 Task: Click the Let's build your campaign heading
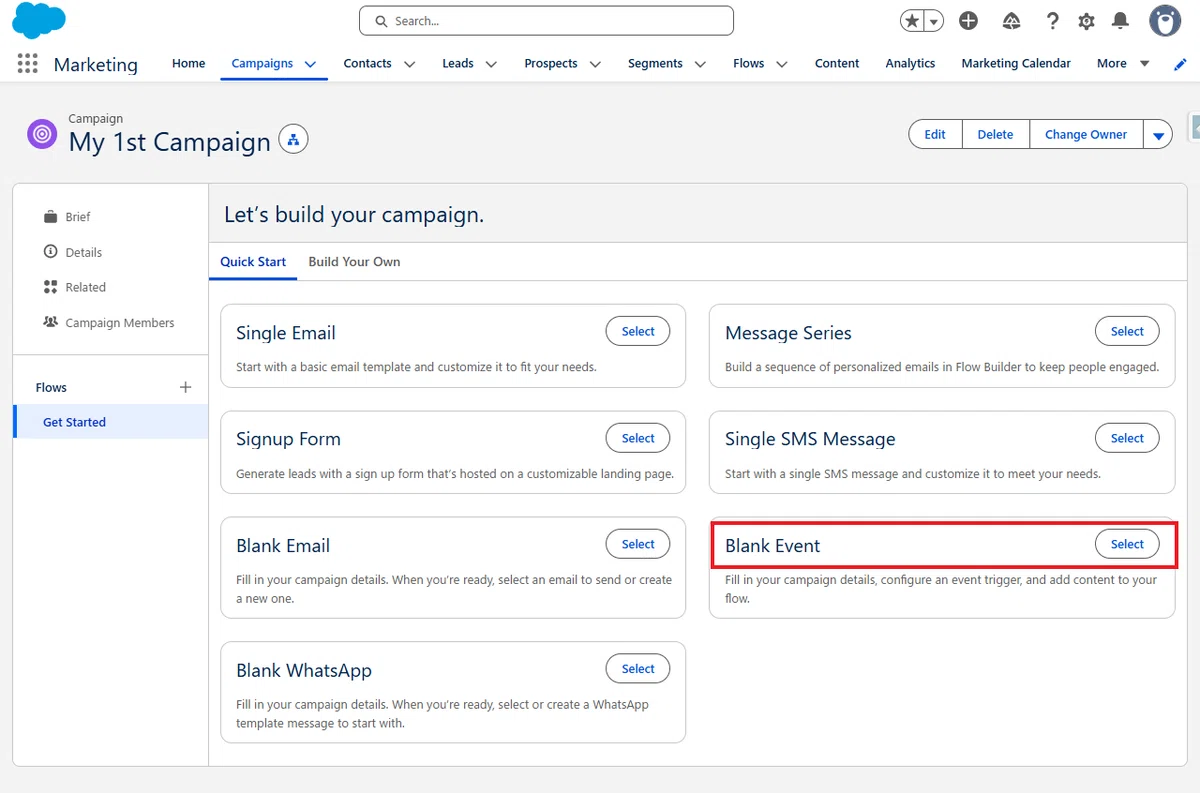coord(354,214)
